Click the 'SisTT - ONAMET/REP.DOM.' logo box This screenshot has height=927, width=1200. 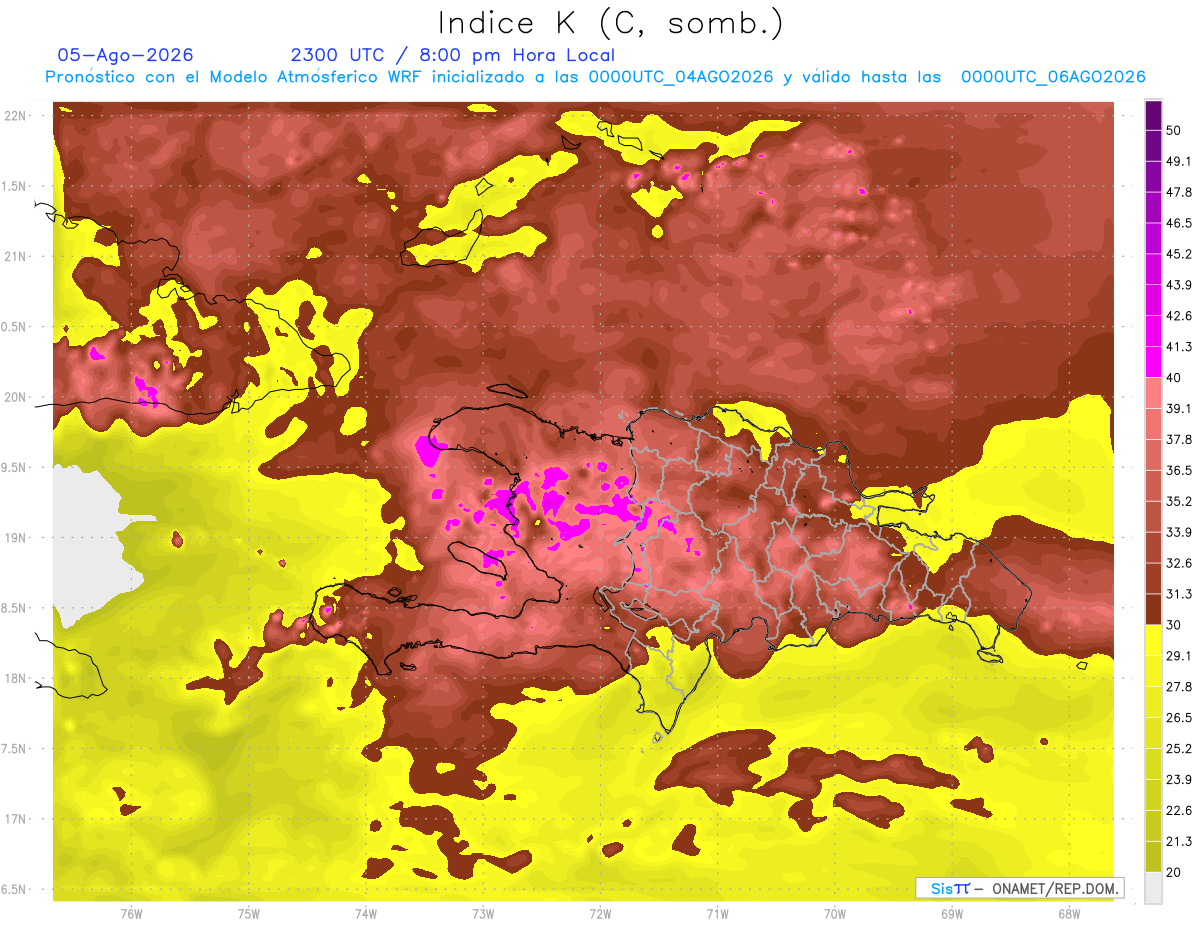(1019, 888)
